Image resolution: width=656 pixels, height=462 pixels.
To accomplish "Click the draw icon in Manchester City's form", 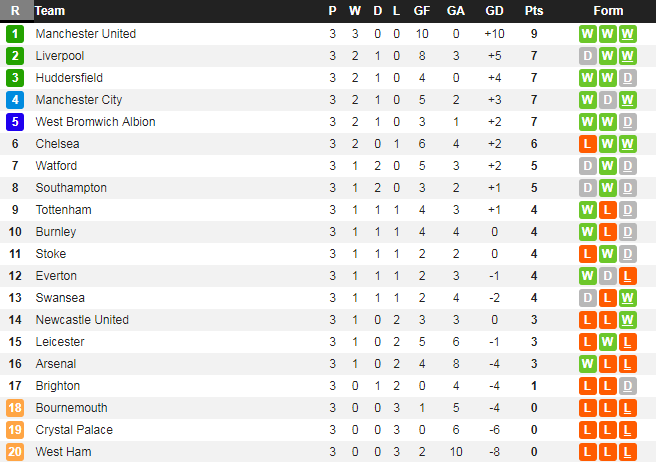I will coord(608,100).
